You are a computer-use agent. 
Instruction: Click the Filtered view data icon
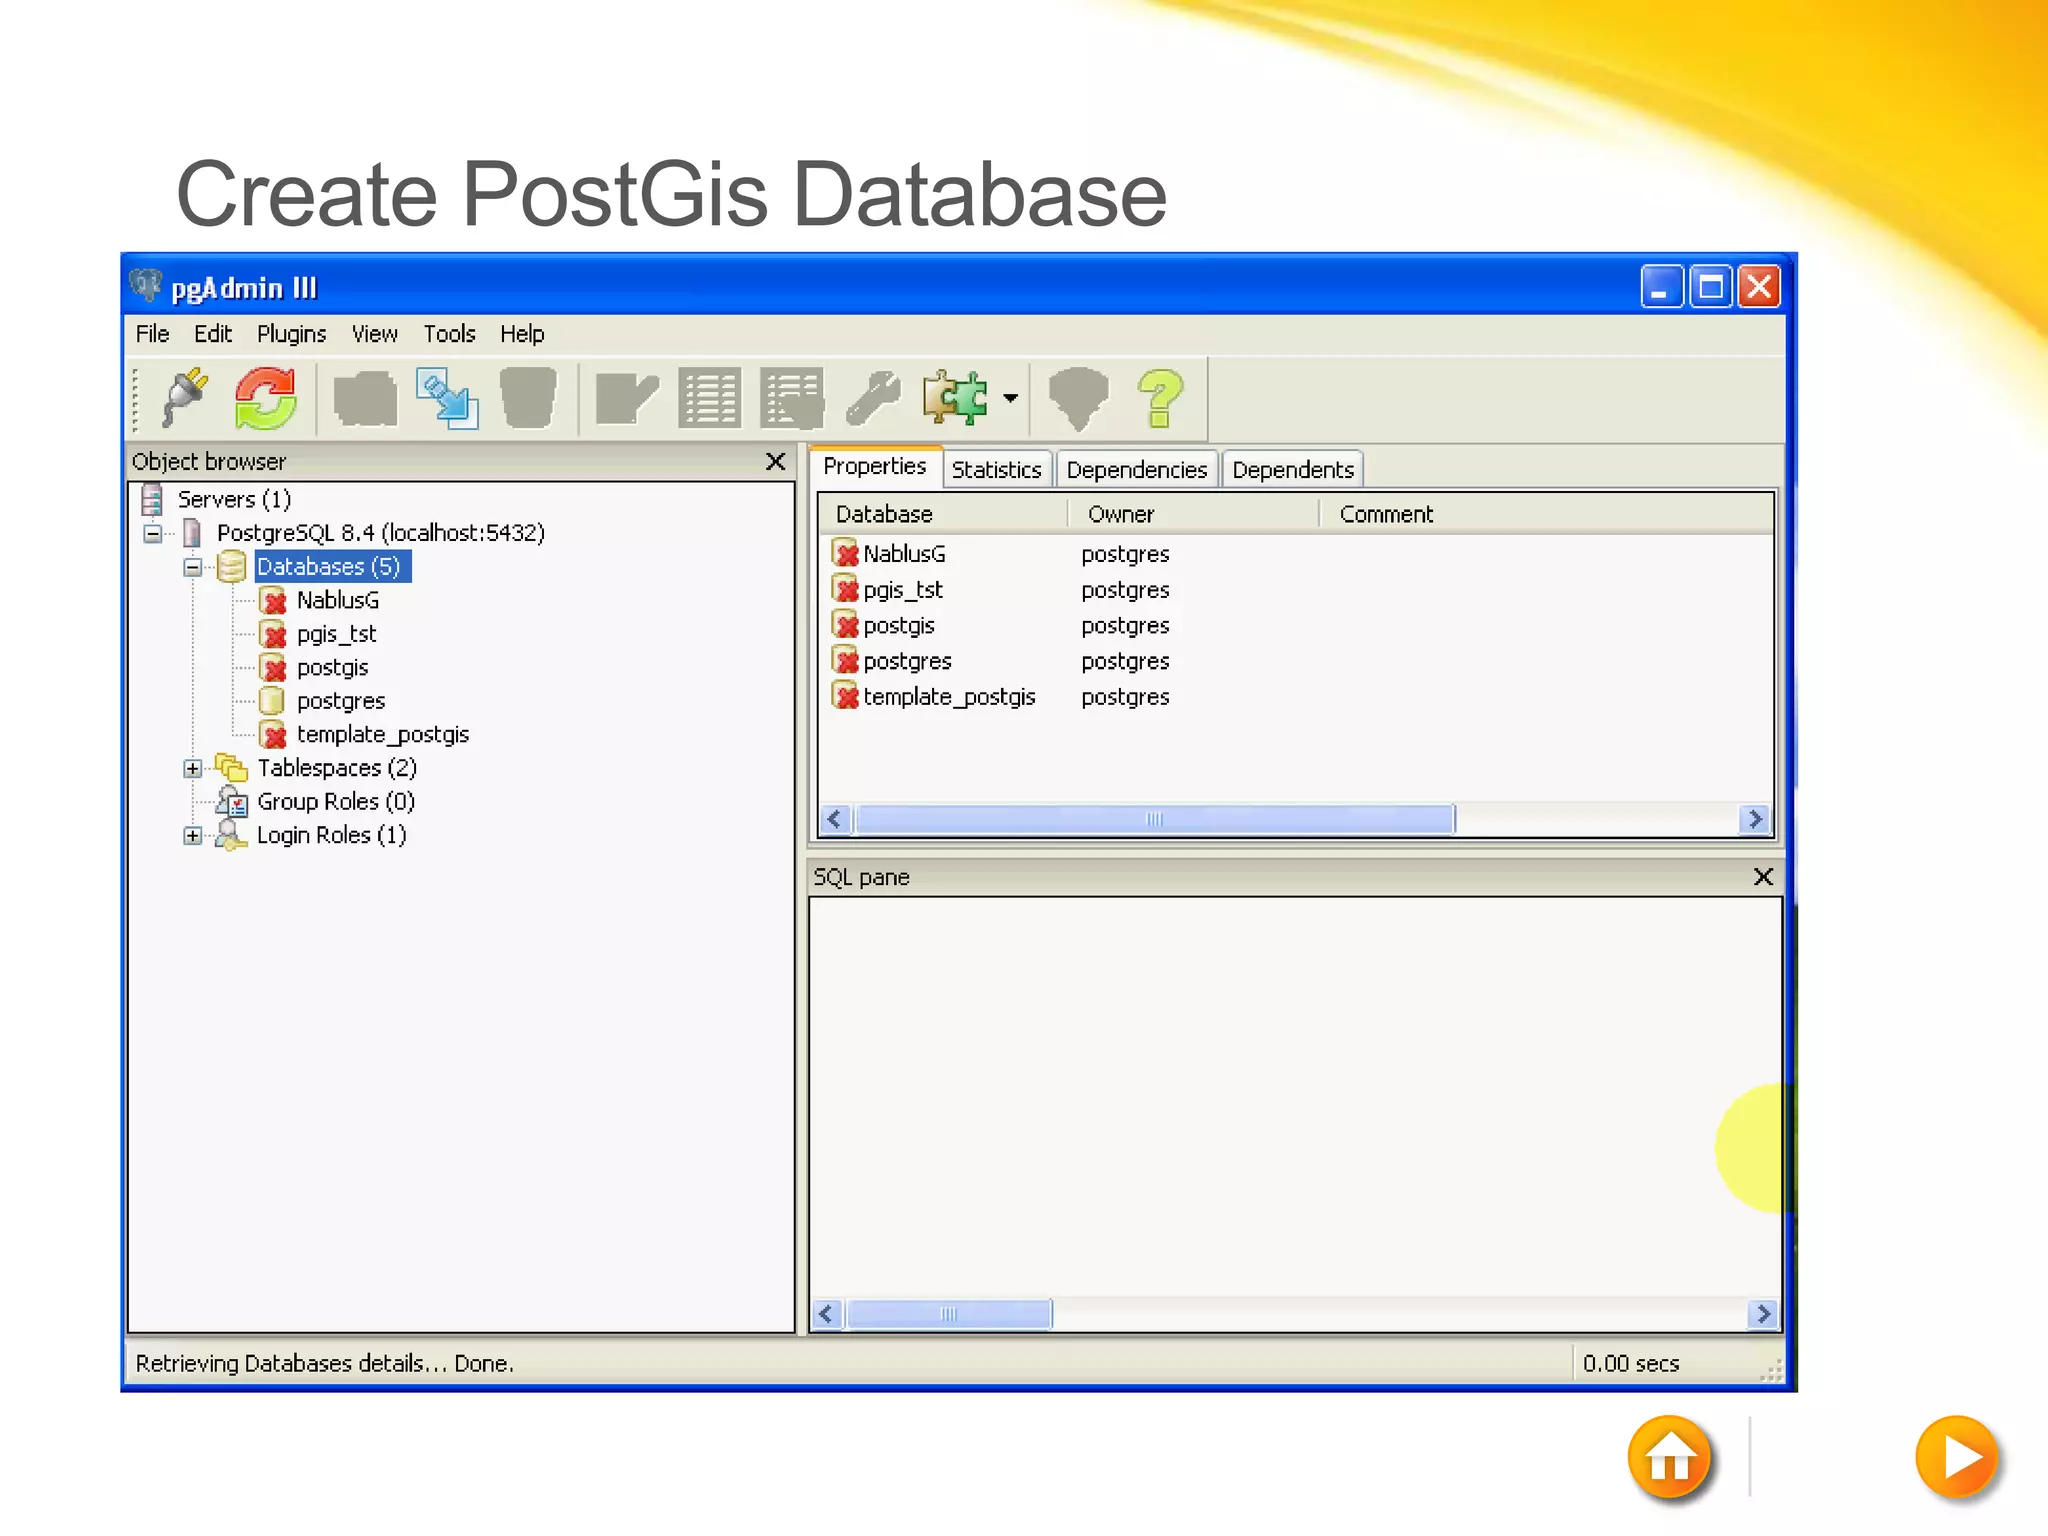click(792, 398)
